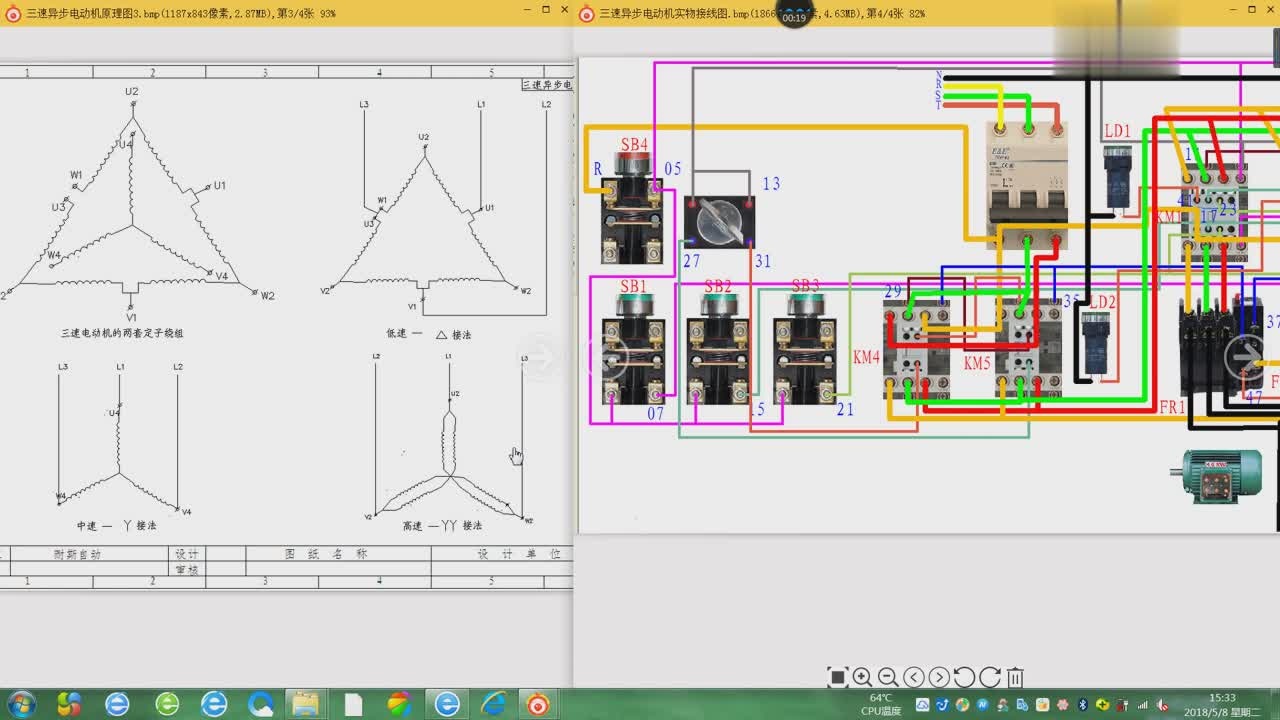
Task: Click the 低速 — △ 接法 caption
Action: point(428,334)
